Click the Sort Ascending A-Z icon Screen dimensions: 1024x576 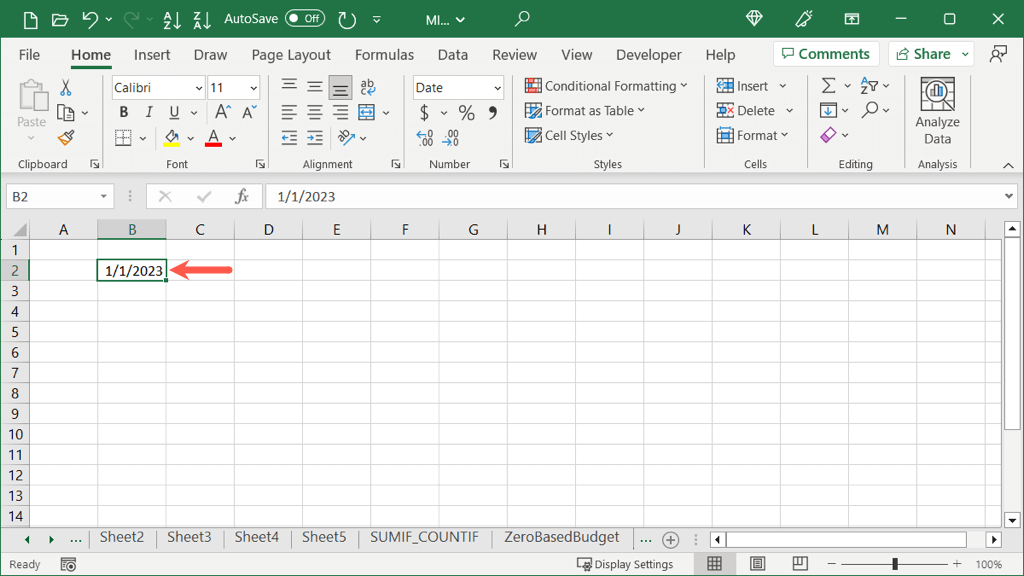[x=171, y=19]
